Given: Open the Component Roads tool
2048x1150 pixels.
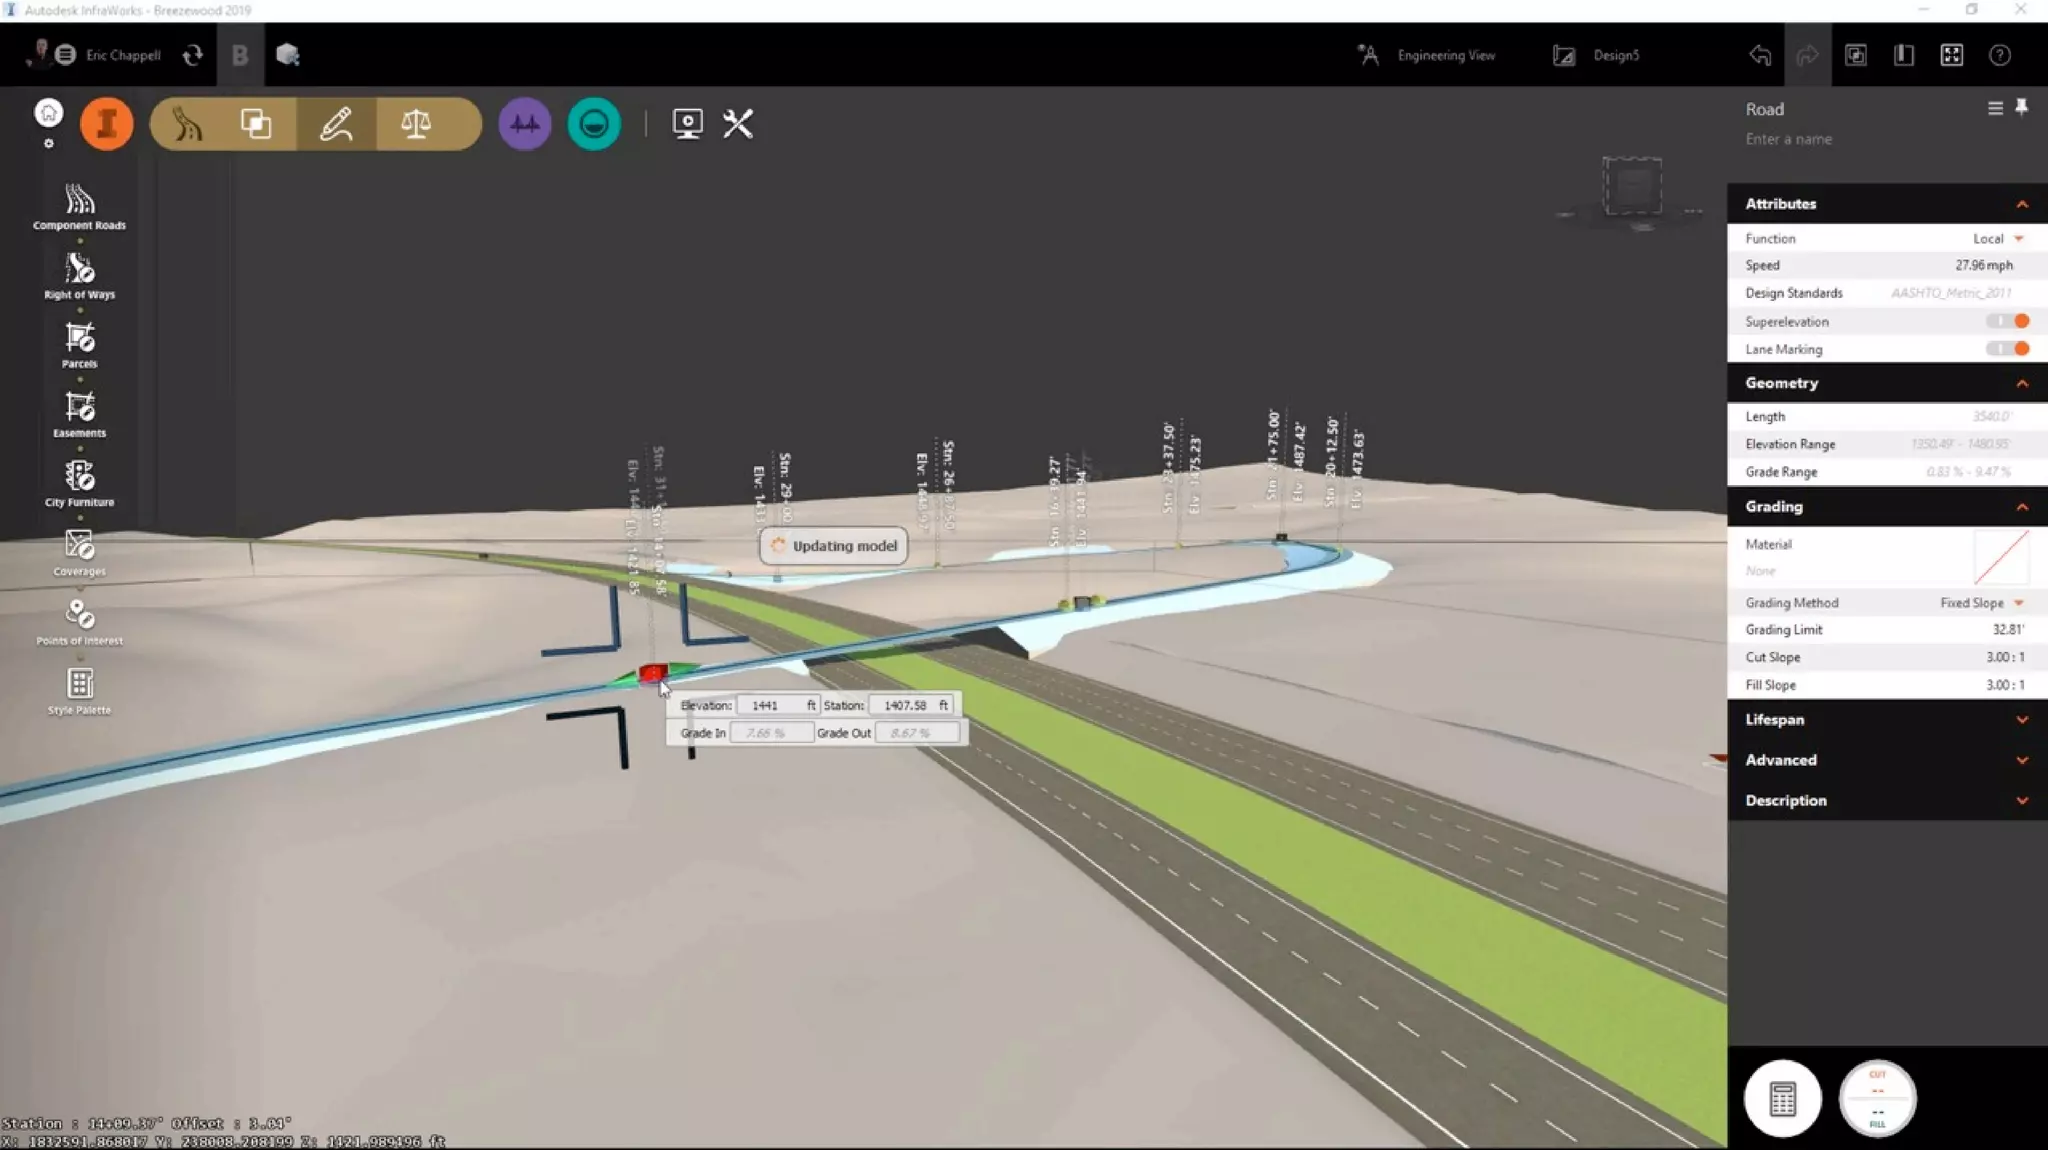Looking at the screenshot, I should (x=79, y=206).
